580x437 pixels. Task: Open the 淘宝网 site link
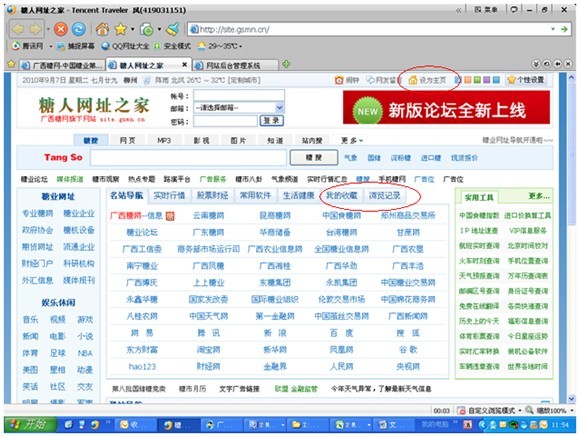208,349
